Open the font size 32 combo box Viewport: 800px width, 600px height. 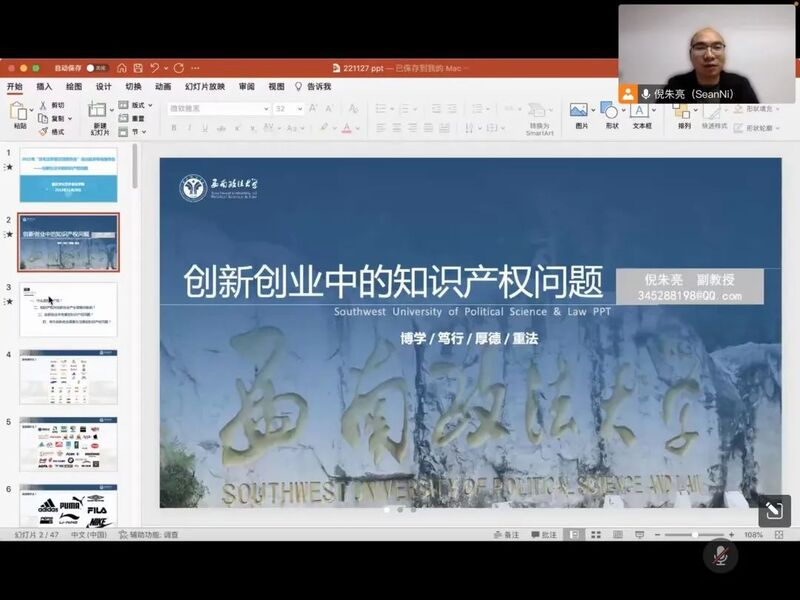tap(289, 109)
